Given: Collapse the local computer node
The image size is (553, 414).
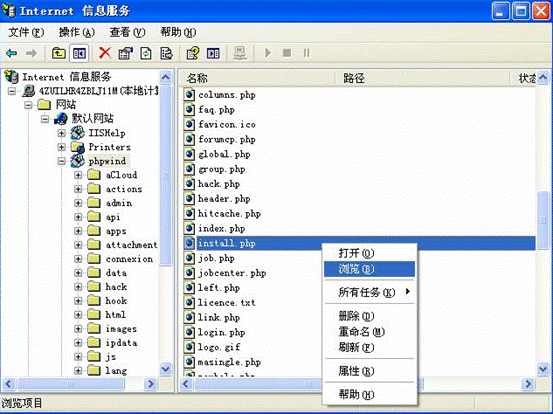Looking at the screenshot, I should pos(12,91).
